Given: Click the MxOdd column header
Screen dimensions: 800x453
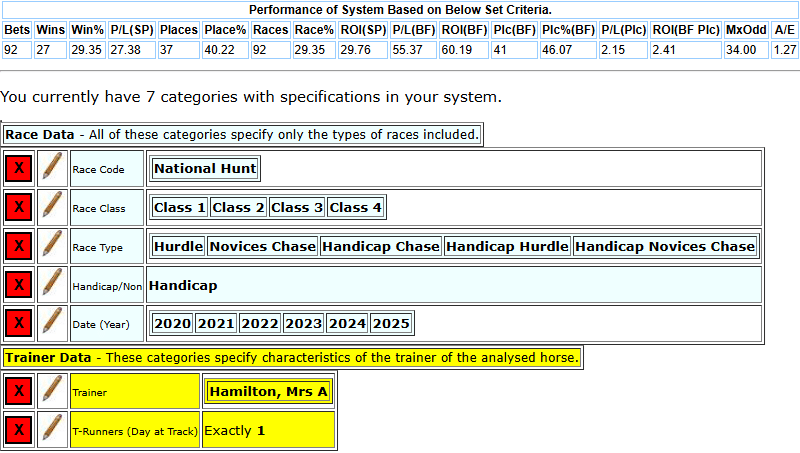Looking at the screenshot, I should (746, 30).
